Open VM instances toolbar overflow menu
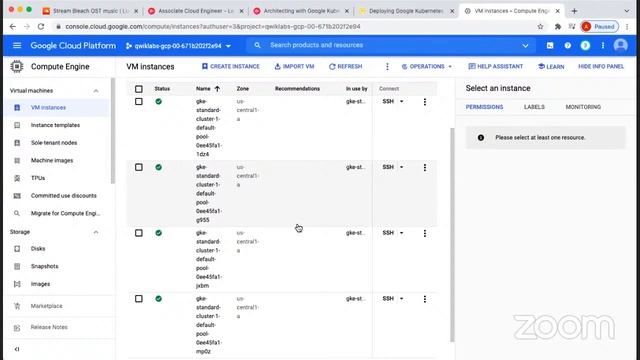640x360 pixels. [x=387, y=67]
